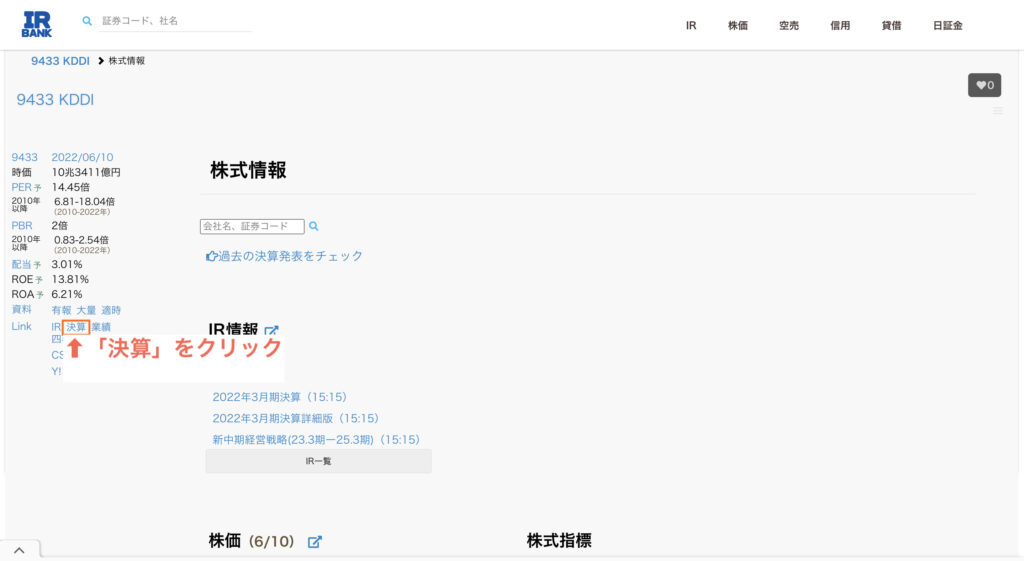Click the 適時 document link
1024x561 pixels.
(x=111, y=310)
